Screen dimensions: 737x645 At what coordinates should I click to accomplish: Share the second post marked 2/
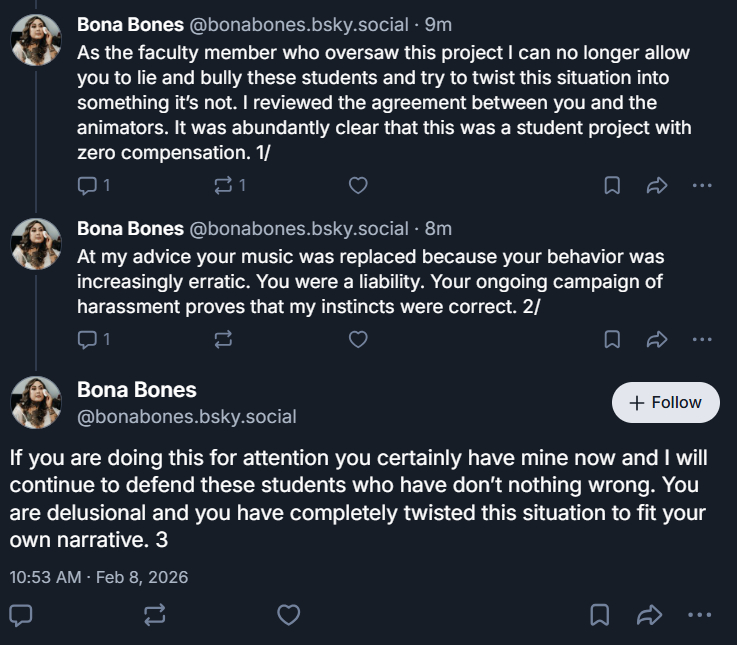657,339
